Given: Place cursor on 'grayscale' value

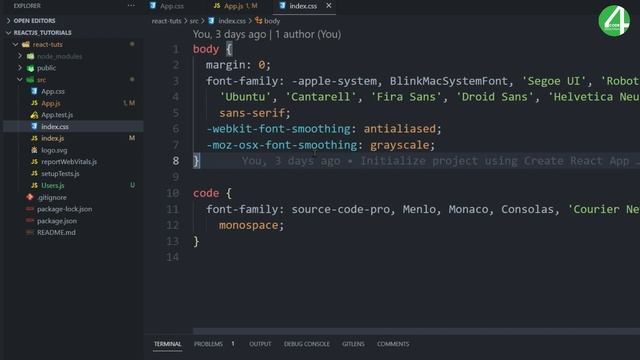Looking at the screenshot, I should point(400,145).
